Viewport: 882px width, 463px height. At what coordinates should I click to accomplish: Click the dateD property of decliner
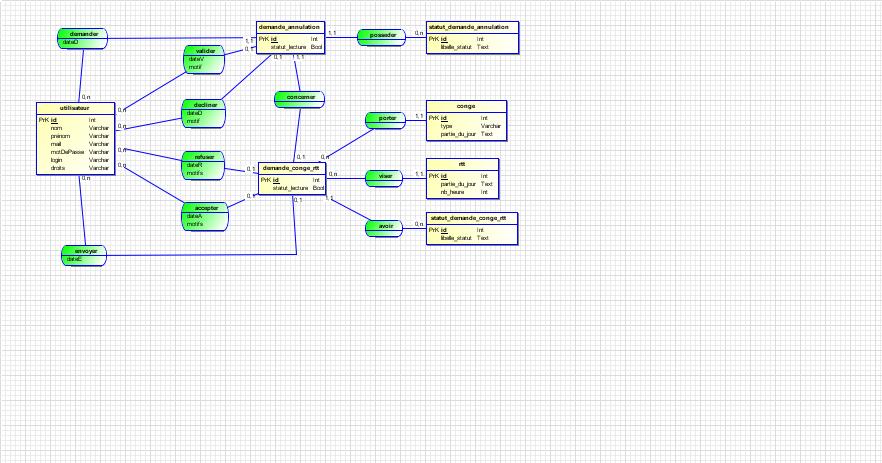194,113
